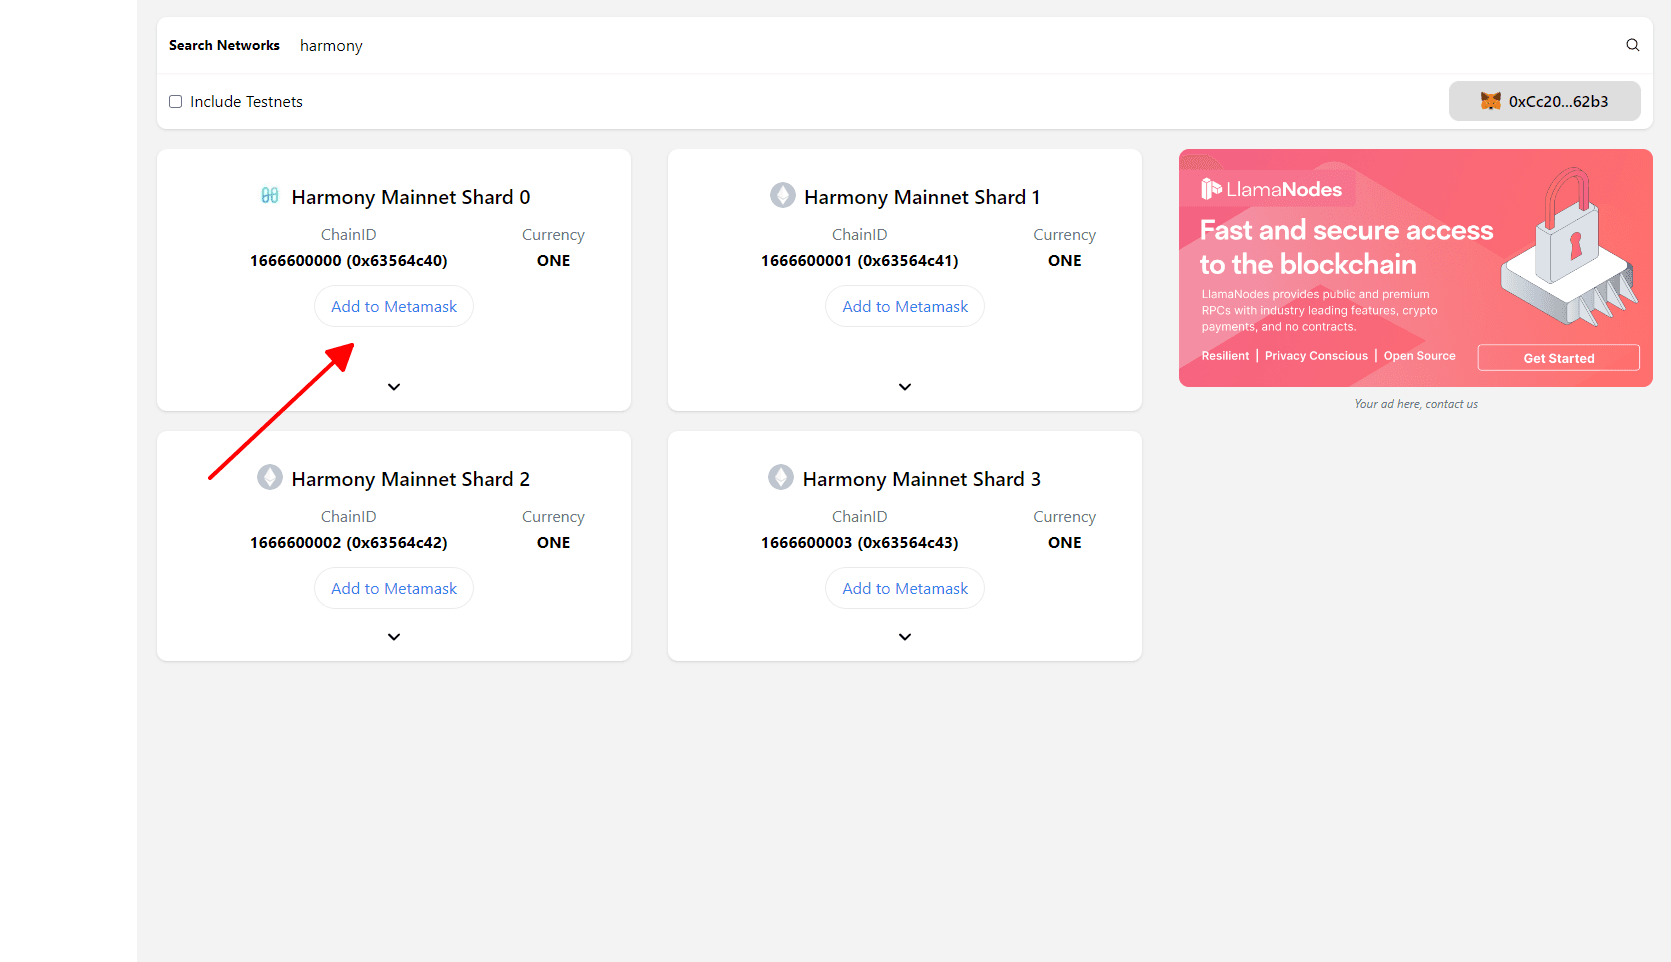The image size is (1671, 962).
Task: Click Get Started in LlamaNodes ad
Action: coord(1559,358)
